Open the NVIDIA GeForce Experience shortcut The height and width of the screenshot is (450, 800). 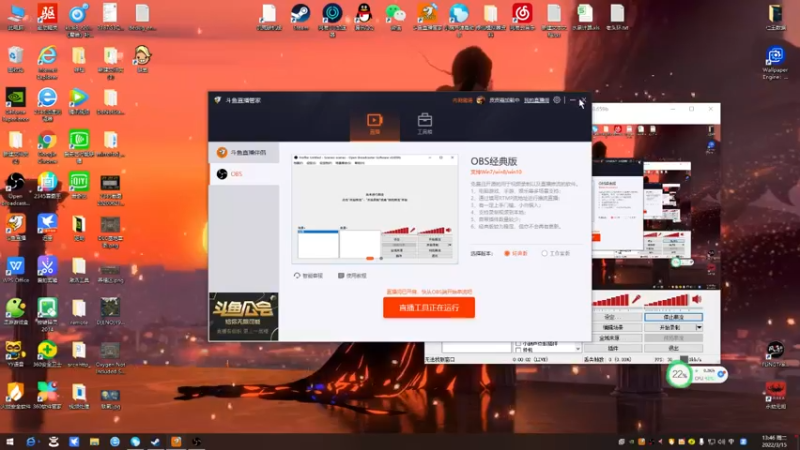[15, 104]
